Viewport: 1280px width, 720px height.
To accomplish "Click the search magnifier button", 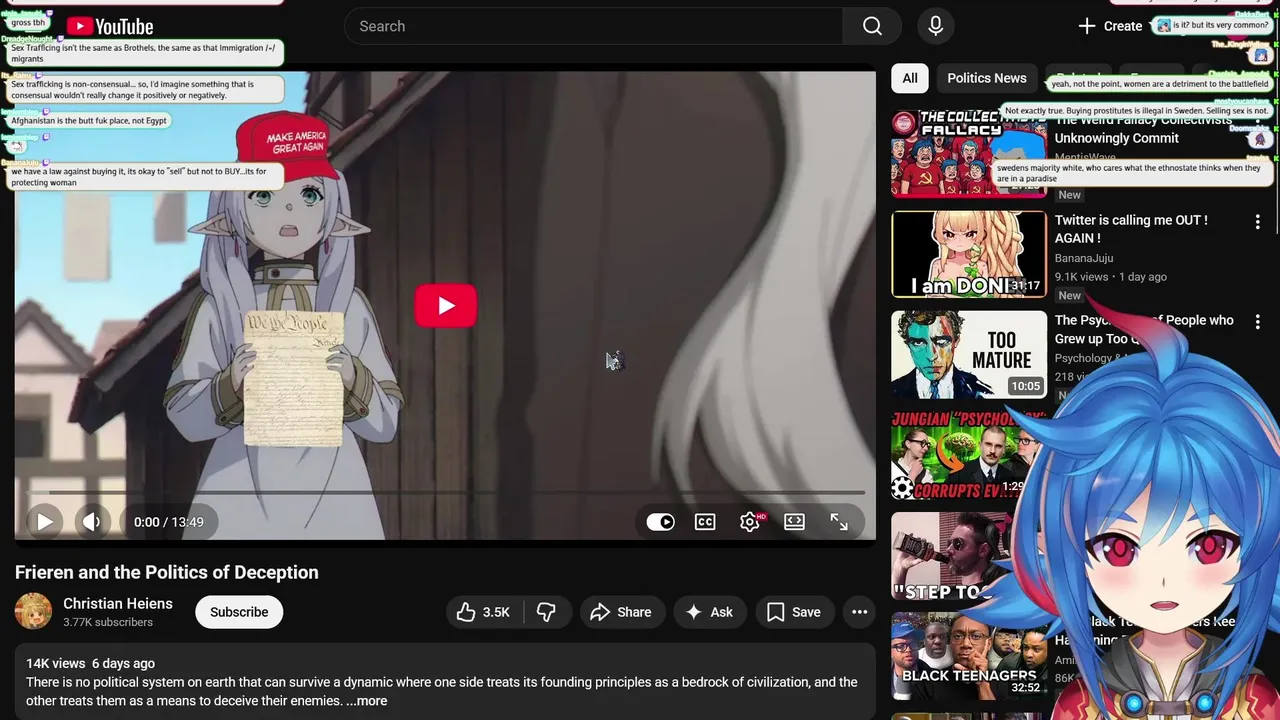I will pyautogui.click(x=872, y=26).
